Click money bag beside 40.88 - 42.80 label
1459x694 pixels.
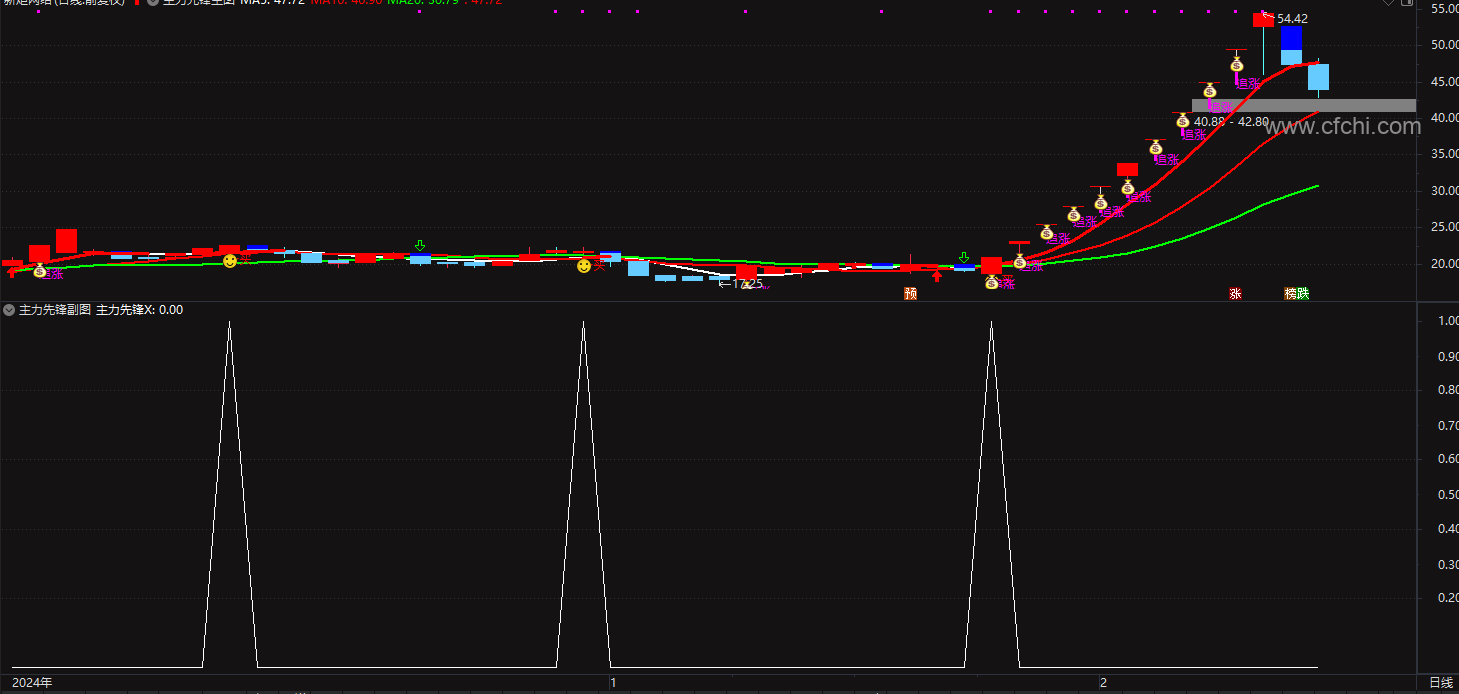pyautogui.click(x=1182, y=121)
